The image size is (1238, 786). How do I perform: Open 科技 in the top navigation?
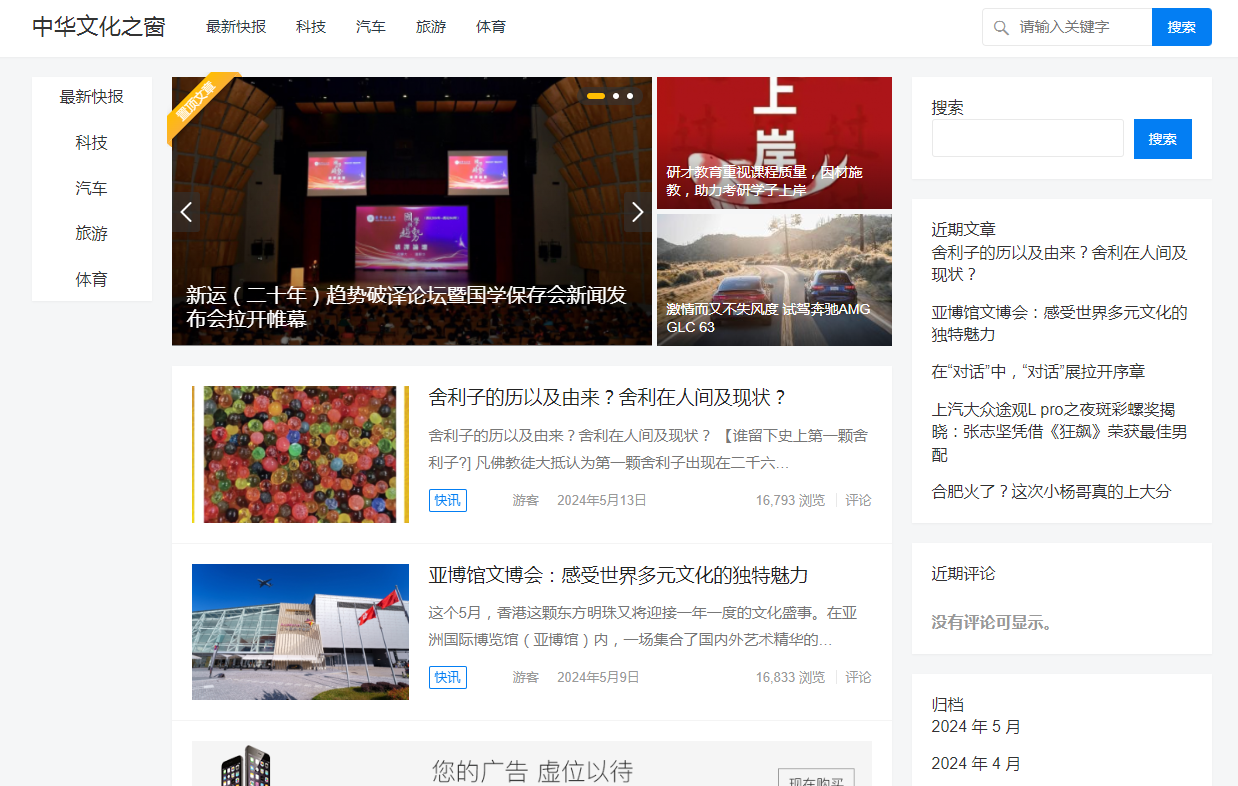pyautogui.click(x=311, y=27)
